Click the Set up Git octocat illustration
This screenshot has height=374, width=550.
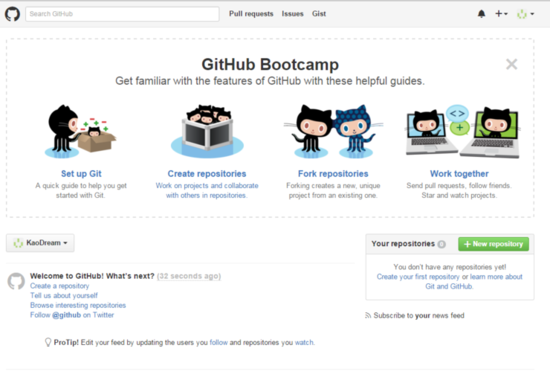pyautogui.click(x=80, y=132)
